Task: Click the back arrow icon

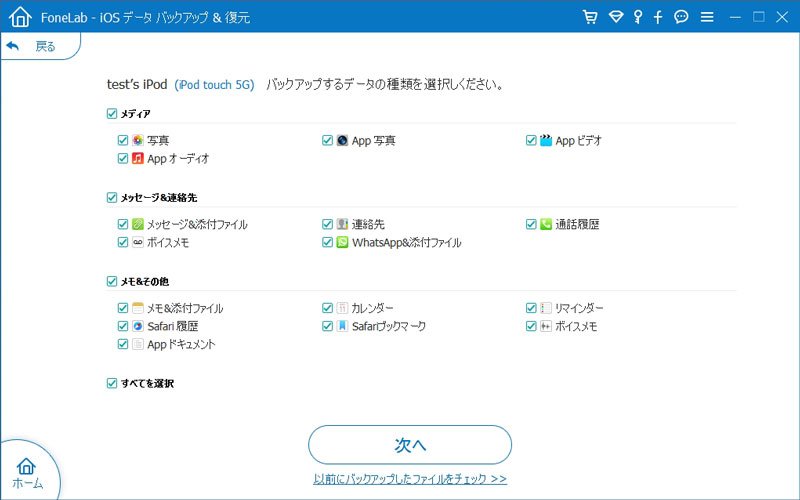Action: point(13,46)
